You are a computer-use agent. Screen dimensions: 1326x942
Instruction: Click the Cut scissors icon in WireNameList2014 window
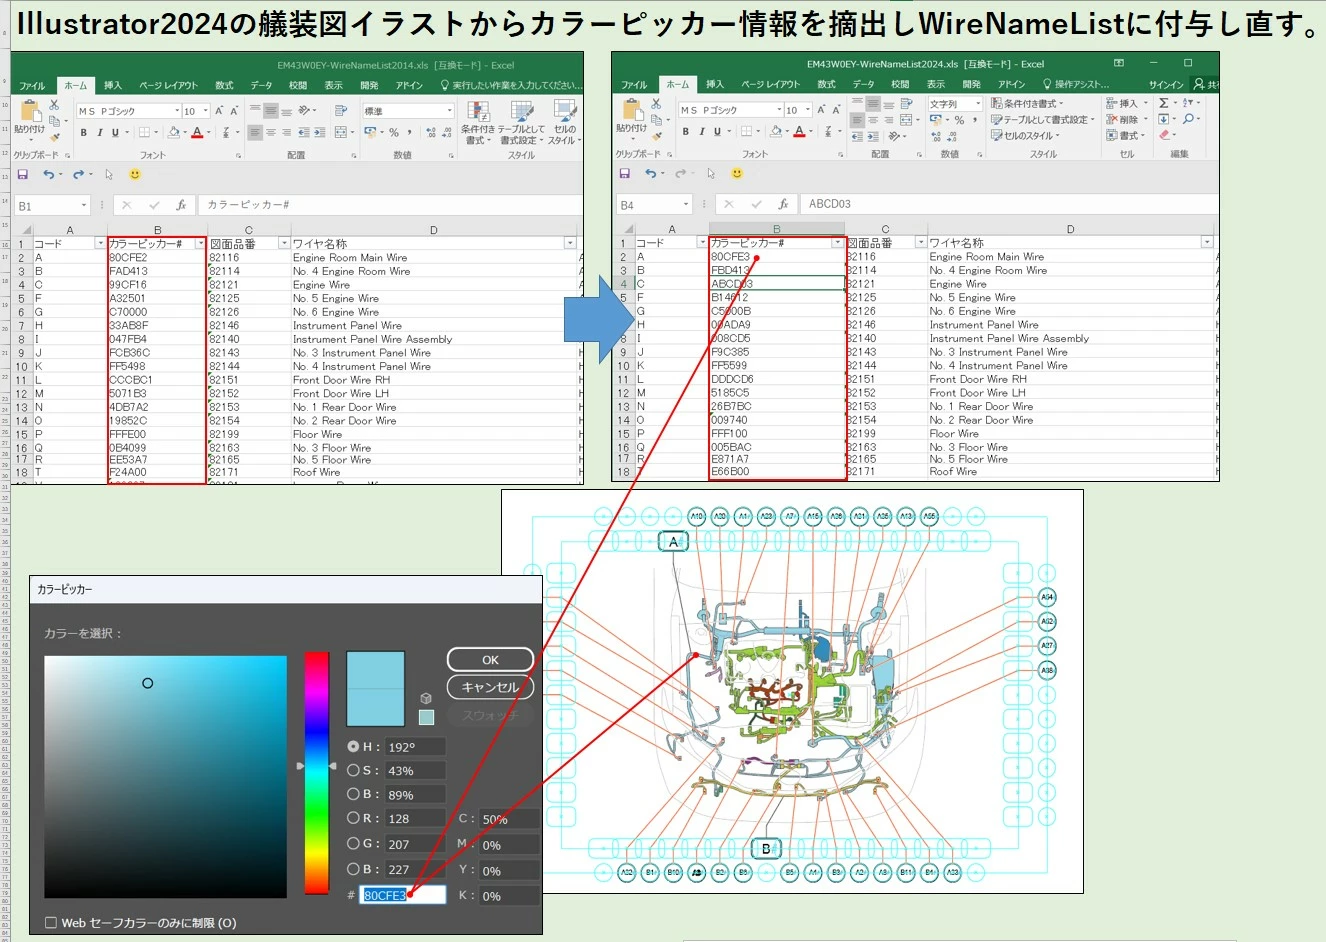point(54,104)
